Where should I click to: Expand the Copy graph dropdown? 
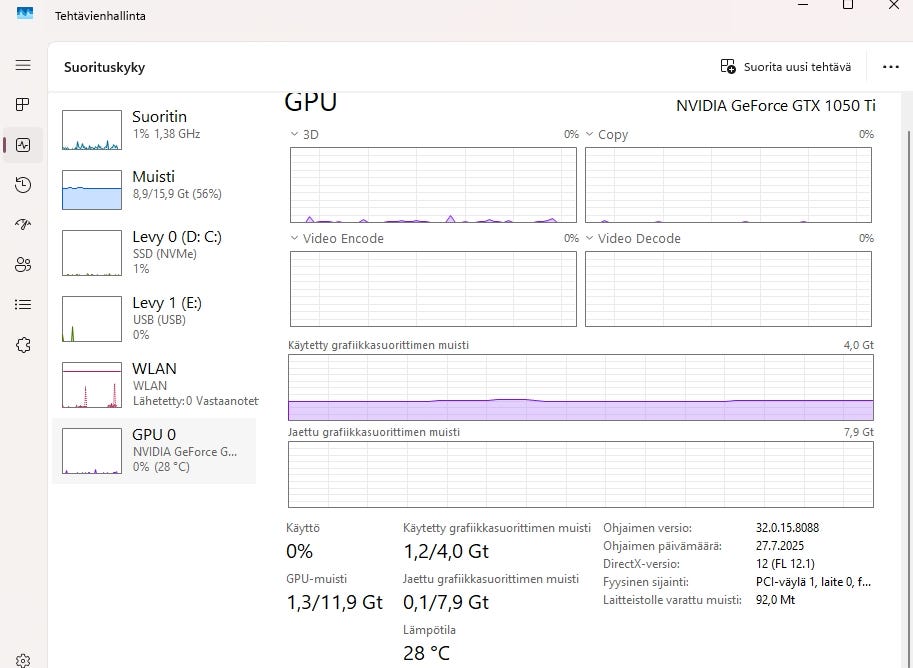pyautogui.click(x=590, y=134)
